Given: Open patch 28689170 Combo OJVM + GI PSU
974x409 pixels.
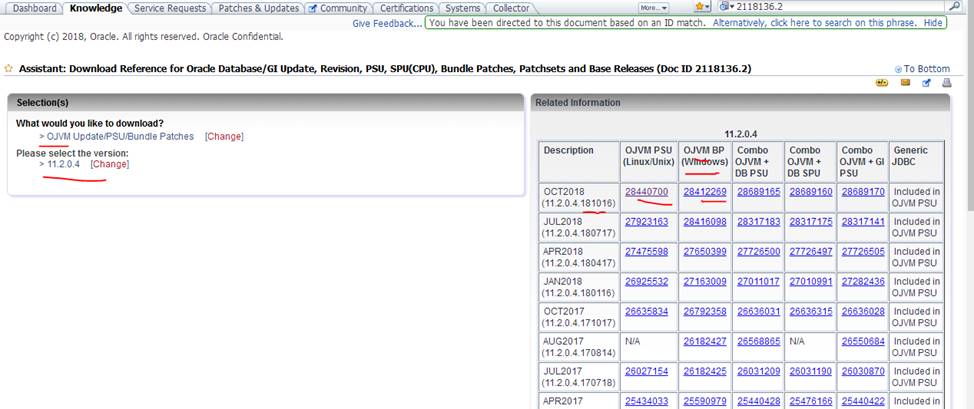Looking at the screenshot, I should click(863, 191).
